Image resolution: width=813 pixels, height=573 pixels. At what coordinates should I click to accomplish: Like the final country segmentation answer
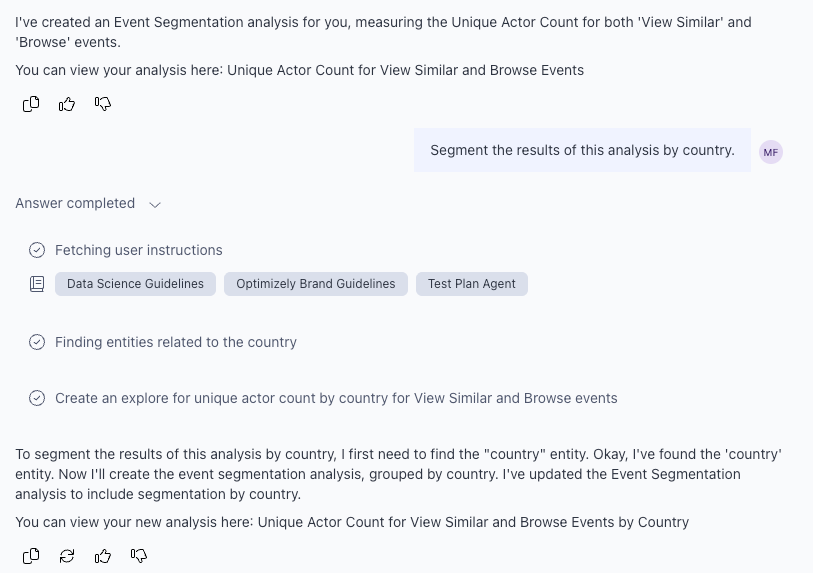(x=103, y=556)
